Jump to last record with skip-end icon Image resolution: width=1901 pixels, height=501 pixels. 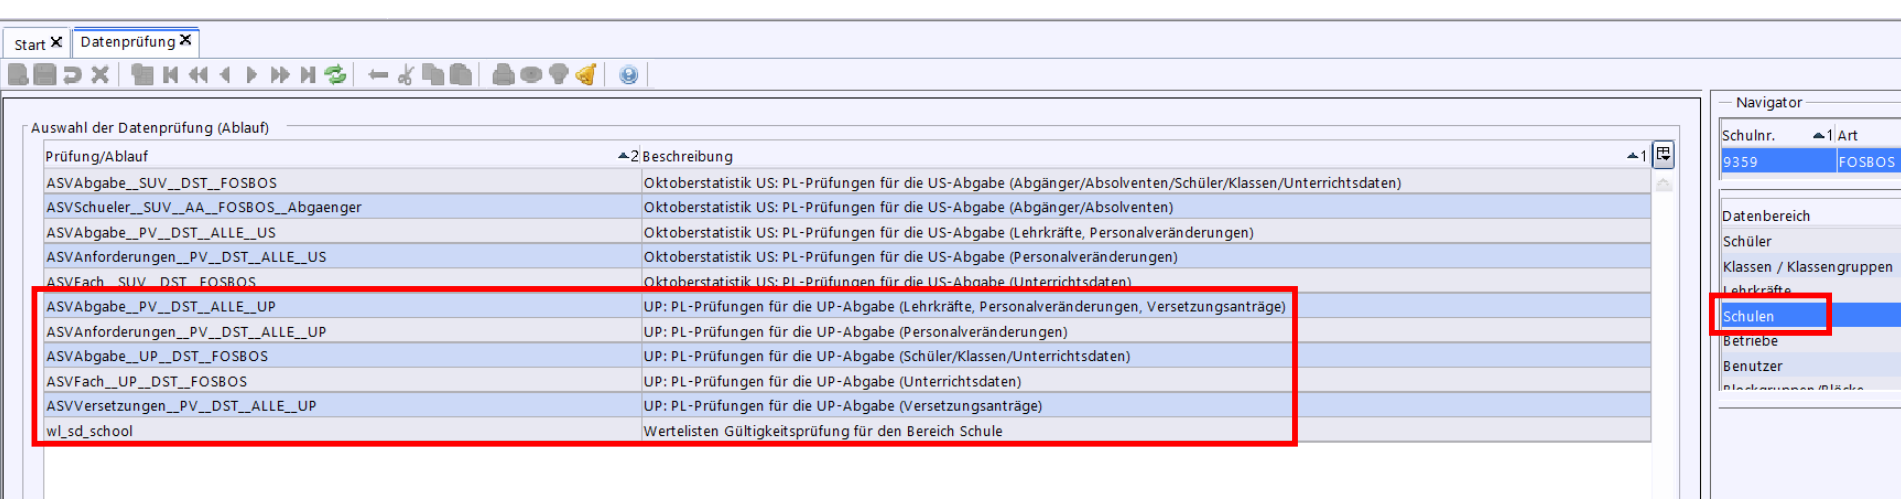[308, 75]
